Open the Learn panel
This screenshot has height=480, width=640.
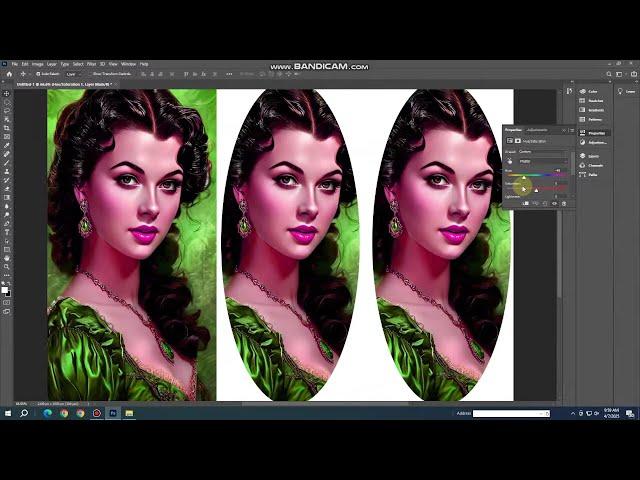point(627,91)
